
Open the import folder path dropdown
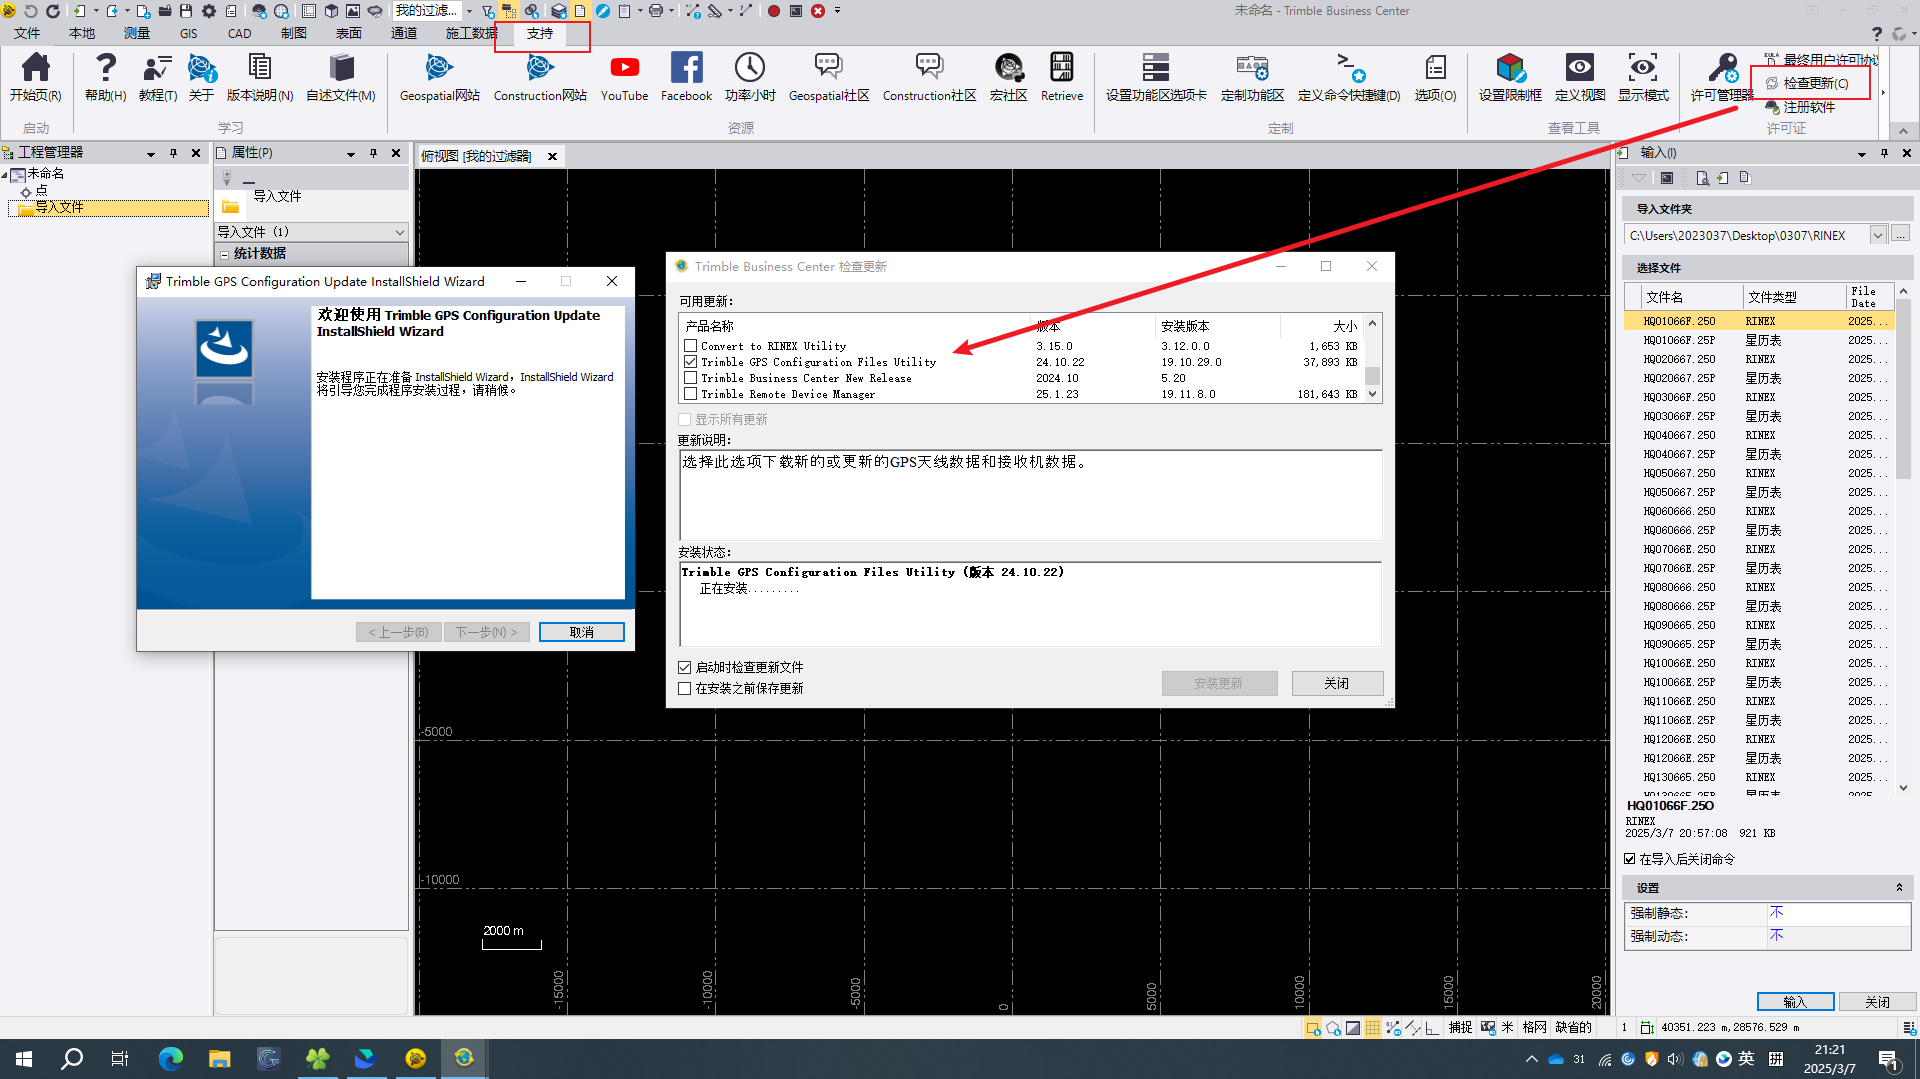pyautogui.click(x=1878, y=235)
